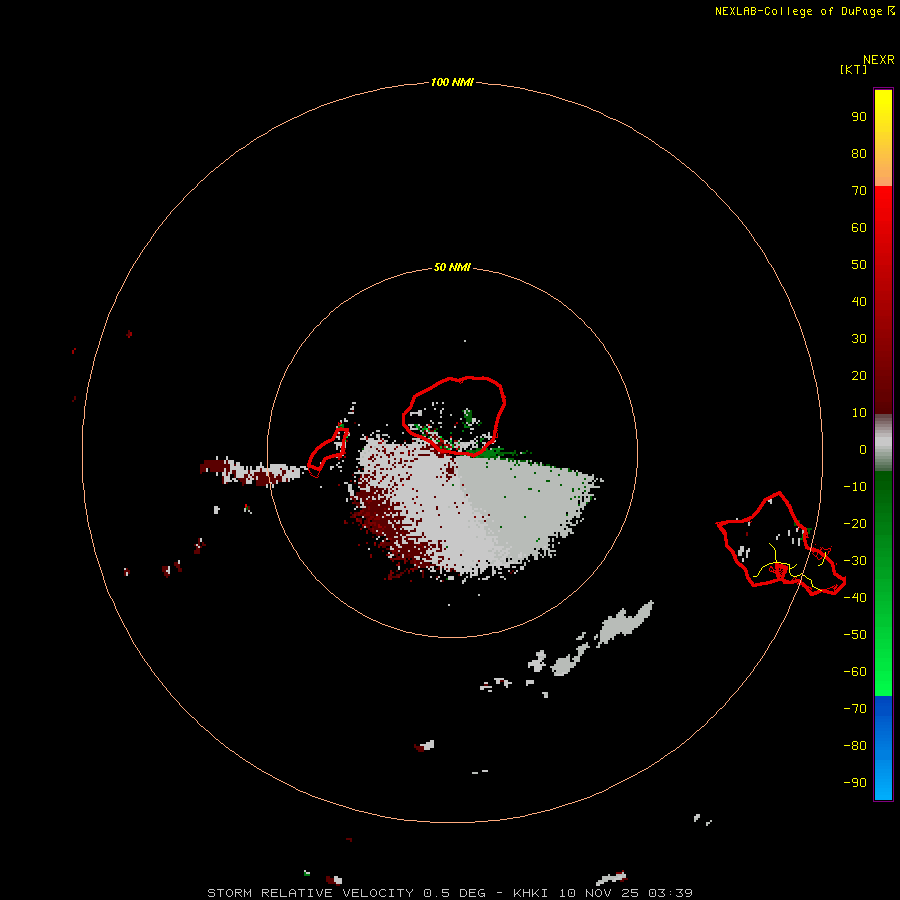Click the 80 value on velocity scale

pyautogui.click(x=859, y=154)
